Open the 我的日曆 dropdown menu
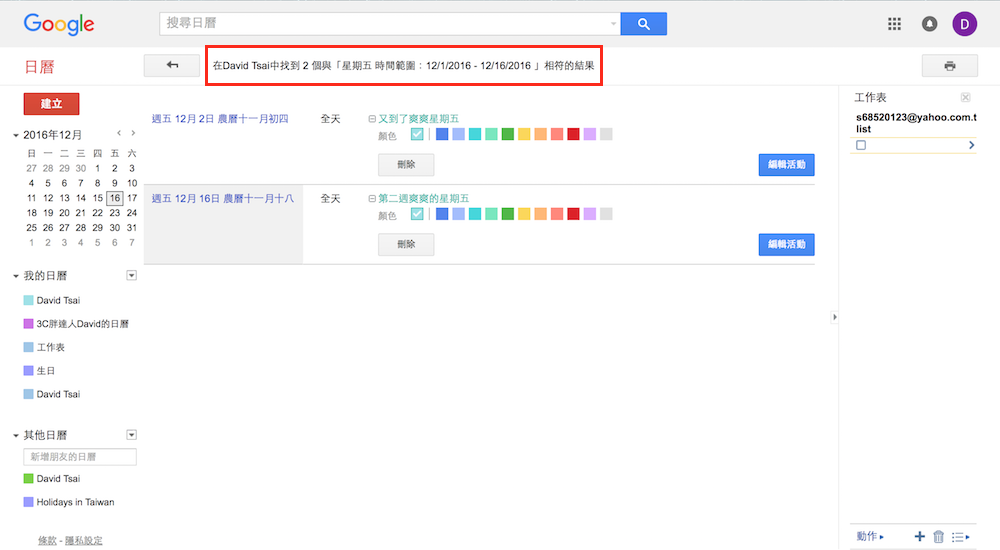The width and height of the screenshot is (1000, 550). click(x=131, y=275)
